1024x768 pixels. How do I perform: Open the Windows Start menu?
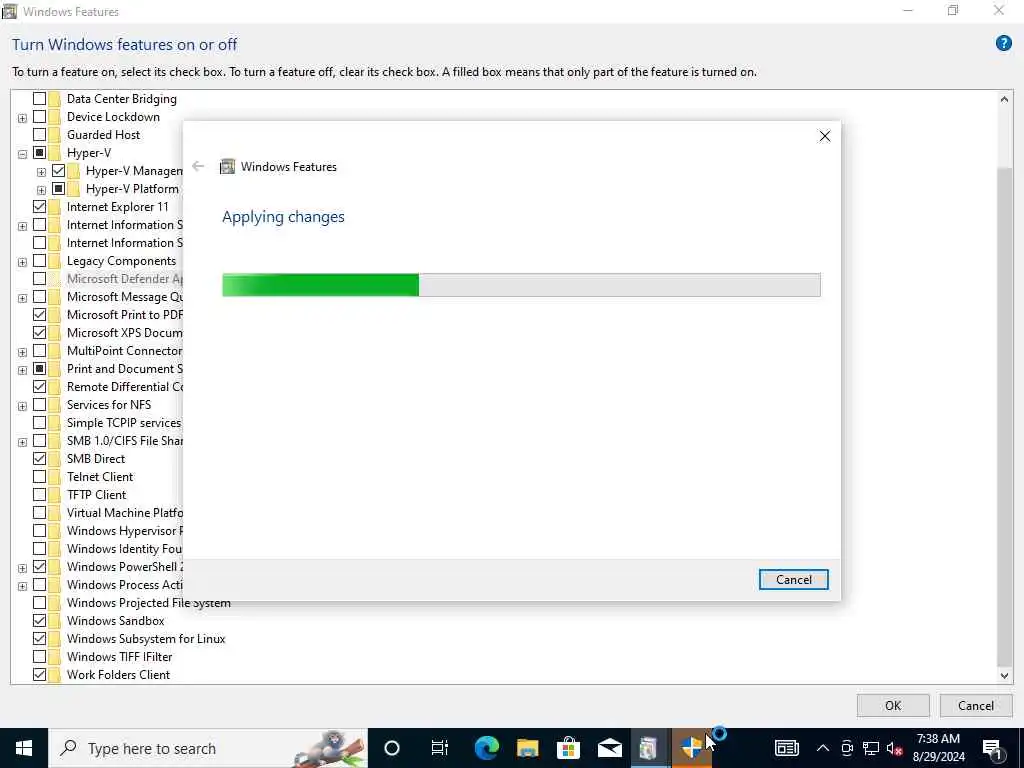pos(24,748)
